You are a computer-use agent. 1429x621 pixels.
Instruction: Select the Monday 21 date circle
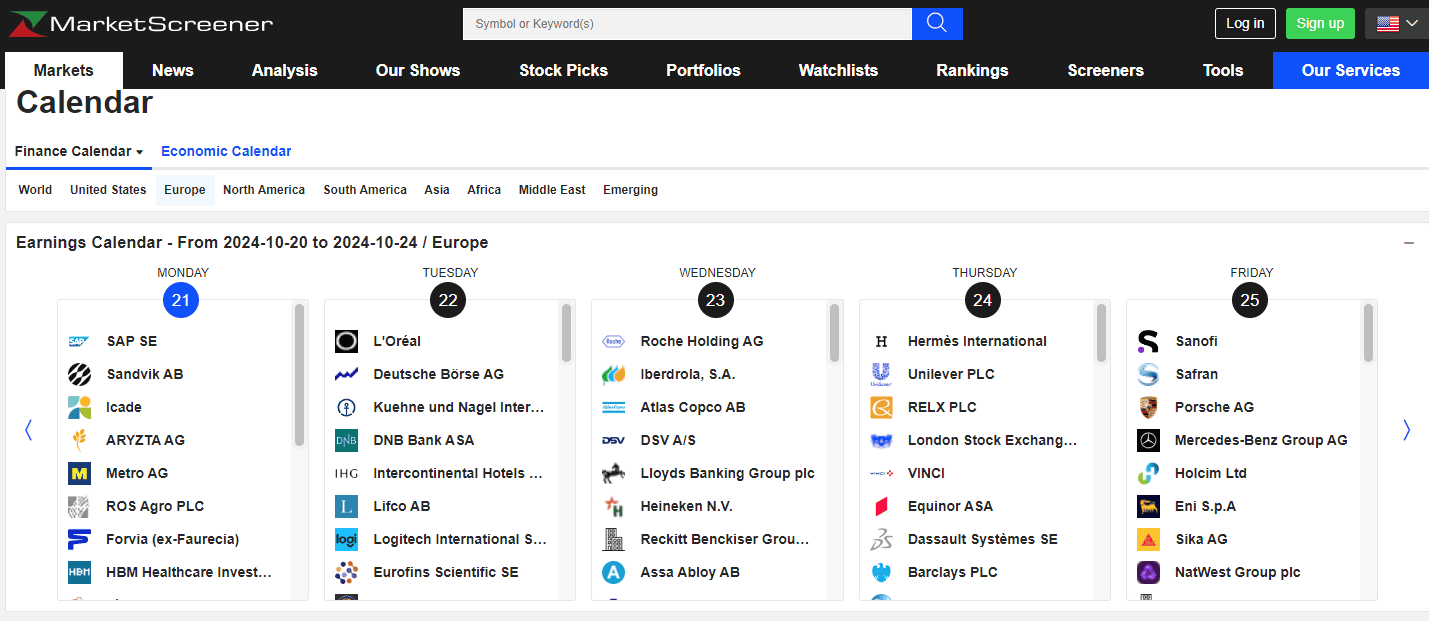(x=181, y=300)
